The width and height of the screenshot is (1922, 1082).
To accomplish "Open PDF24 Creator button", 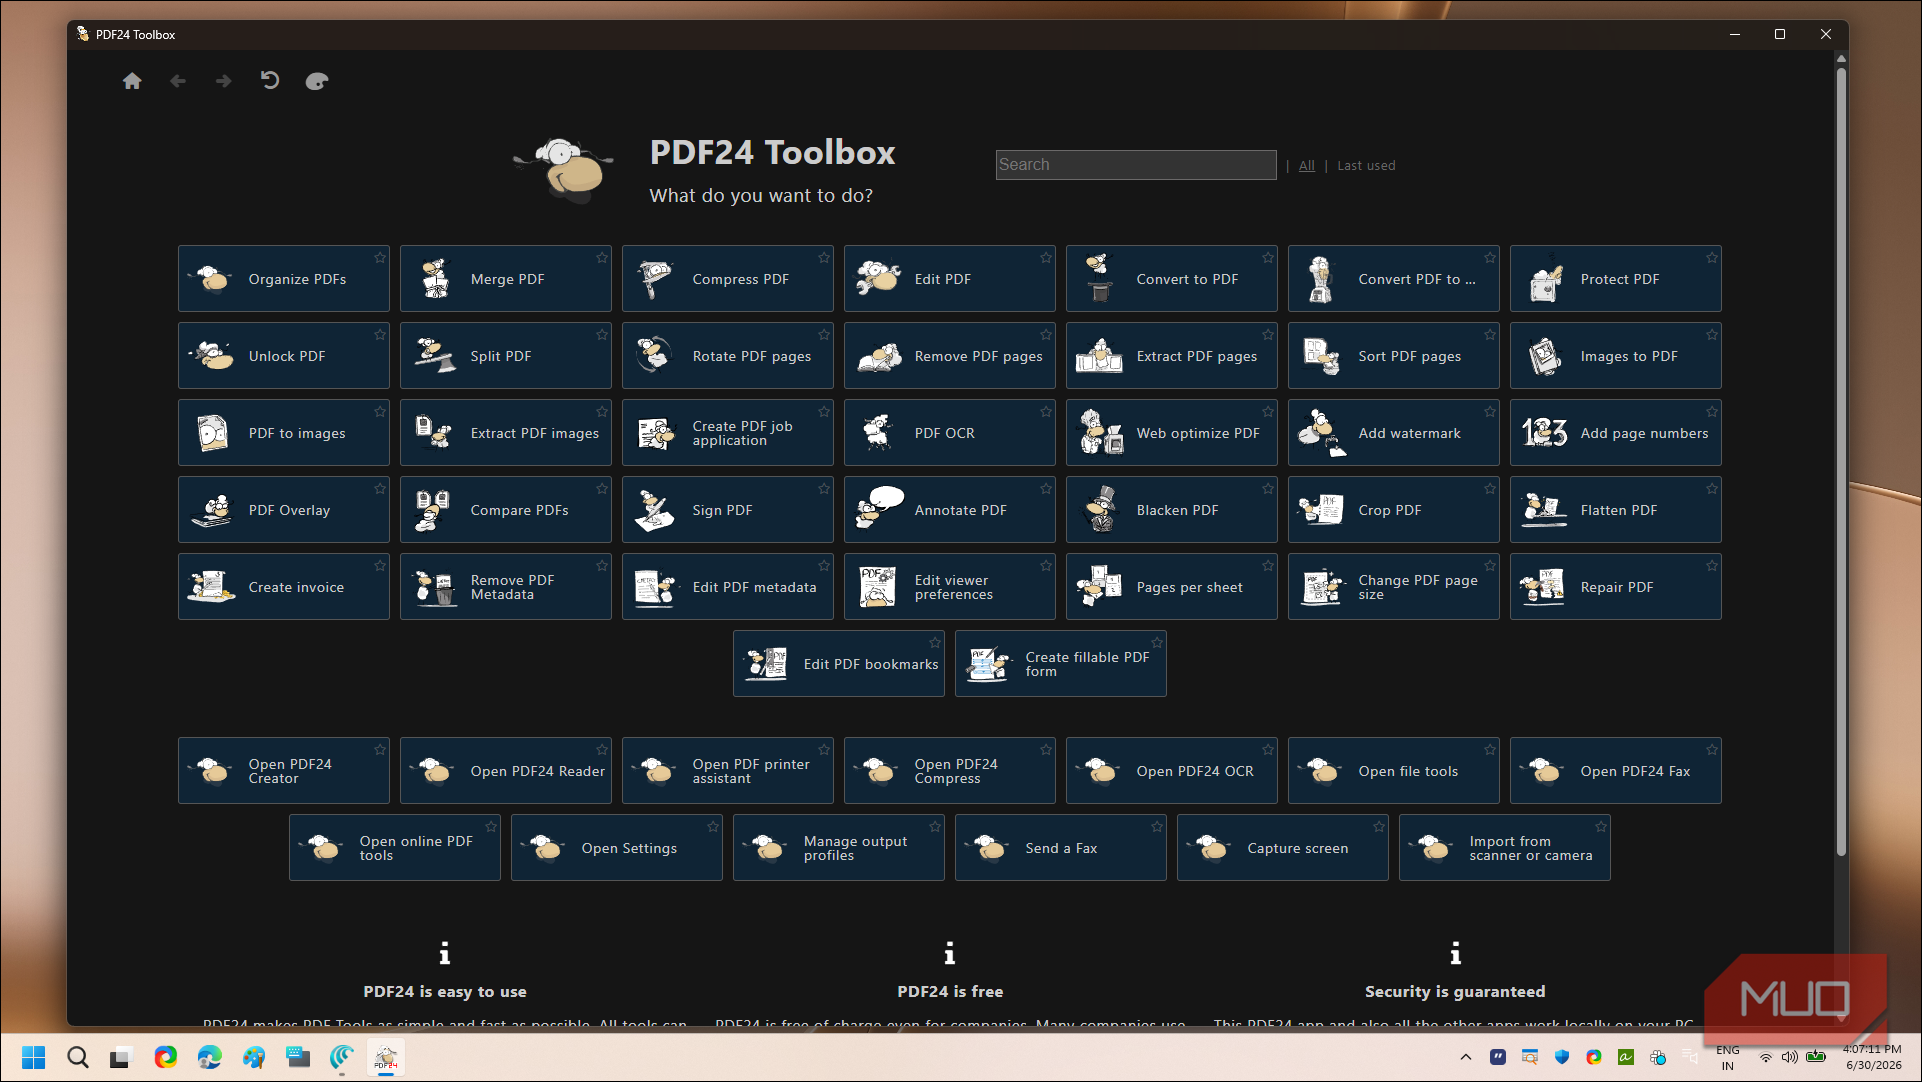I will point(284,771).
